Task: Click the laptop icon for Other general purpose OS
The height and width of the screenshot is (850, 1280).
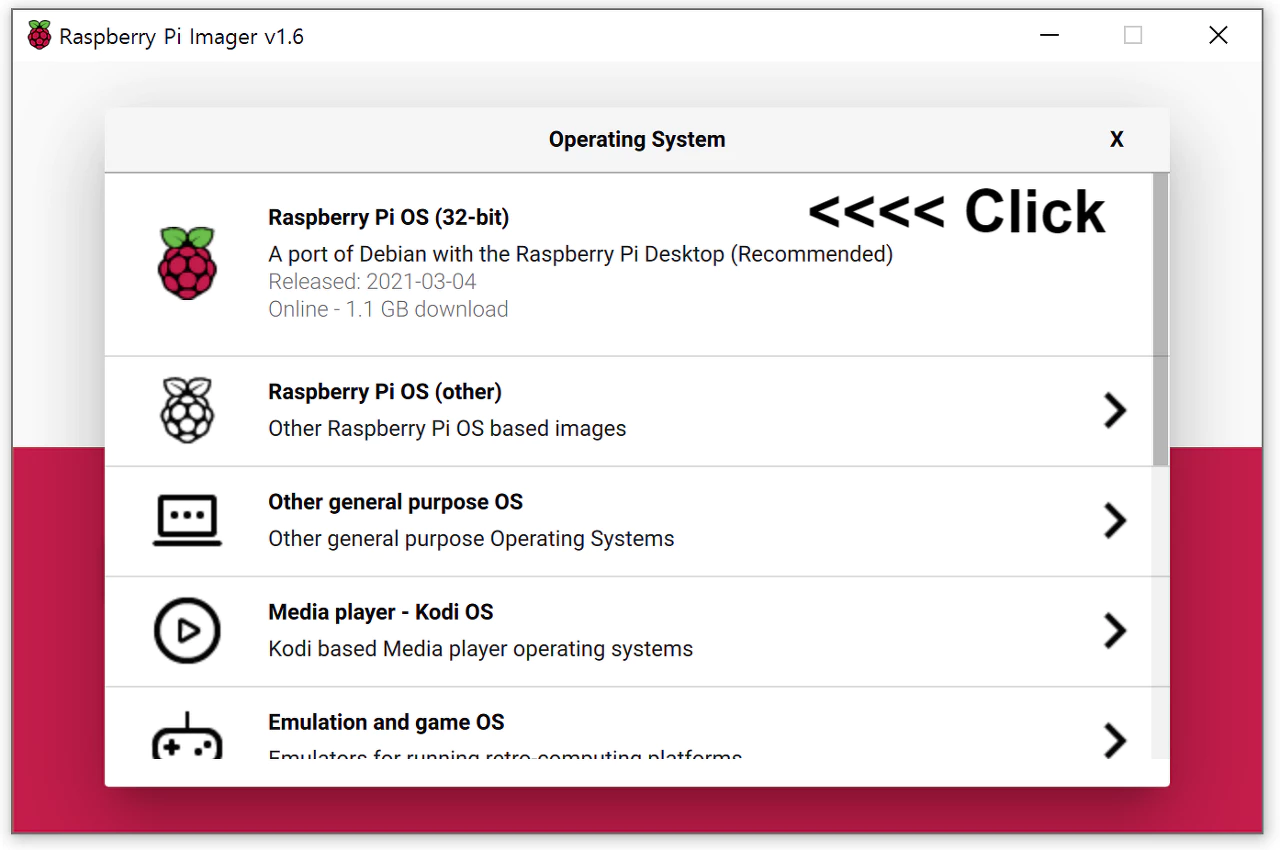Action: point(187,521)
